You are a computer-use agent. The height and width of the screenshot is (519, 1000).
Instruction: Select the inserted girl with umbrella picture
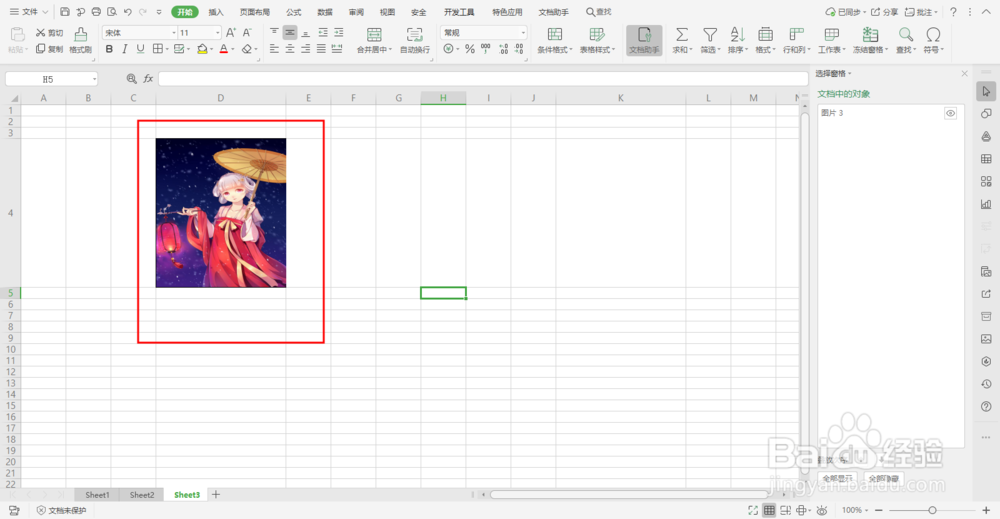click(221, 213)
